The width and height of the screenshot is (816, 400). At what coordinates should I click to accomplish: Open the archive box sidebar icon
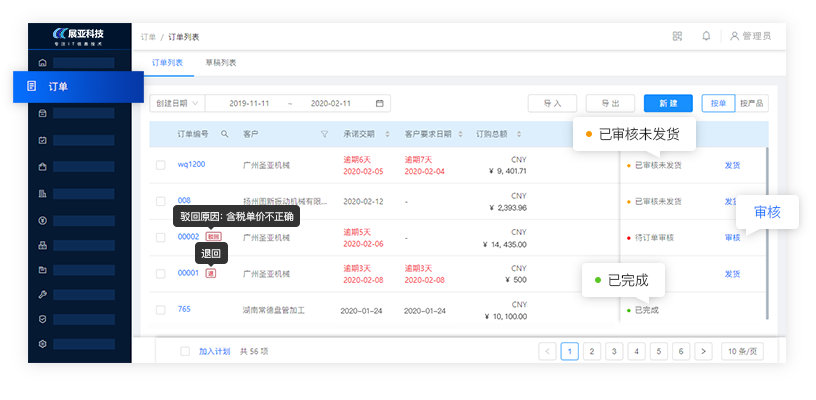tap(43, 113)
